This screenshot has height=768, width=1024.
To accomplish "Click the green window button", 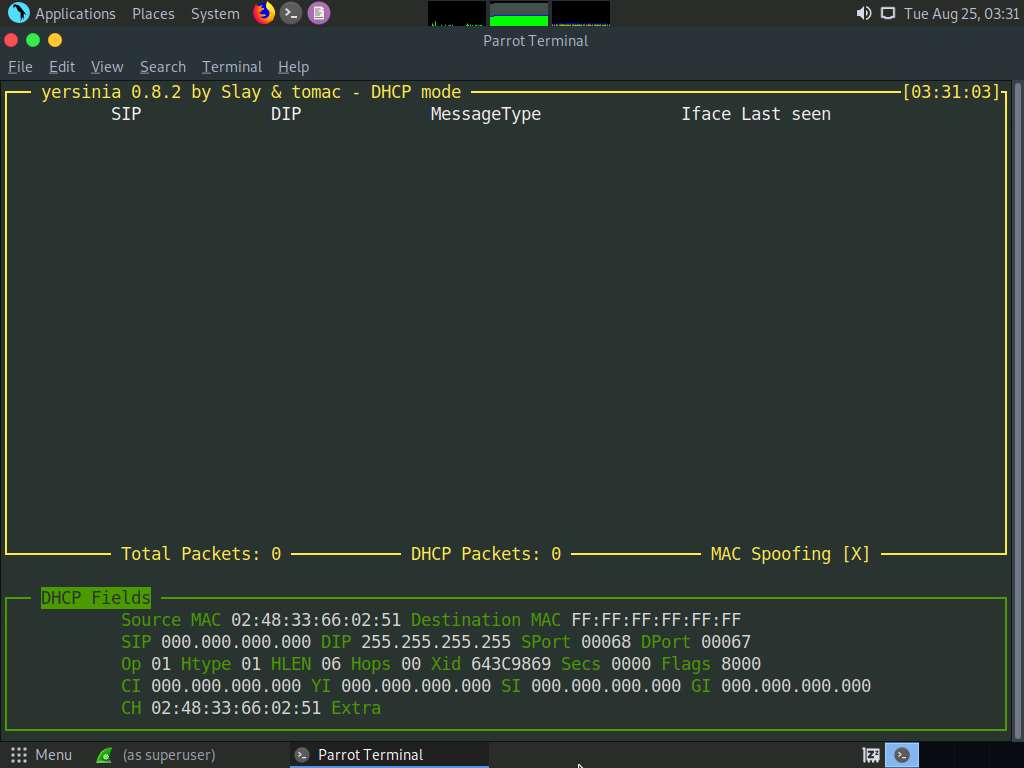I will click(x=33, y=40).
